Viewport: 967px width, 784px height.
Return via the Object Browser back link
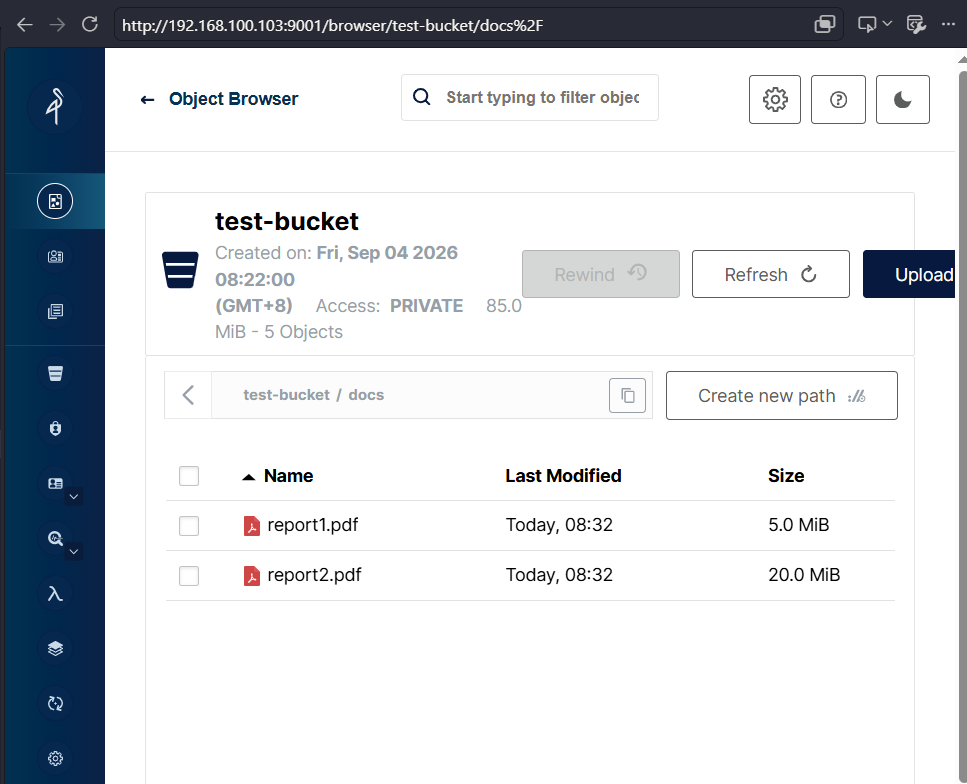pos(219,99)
